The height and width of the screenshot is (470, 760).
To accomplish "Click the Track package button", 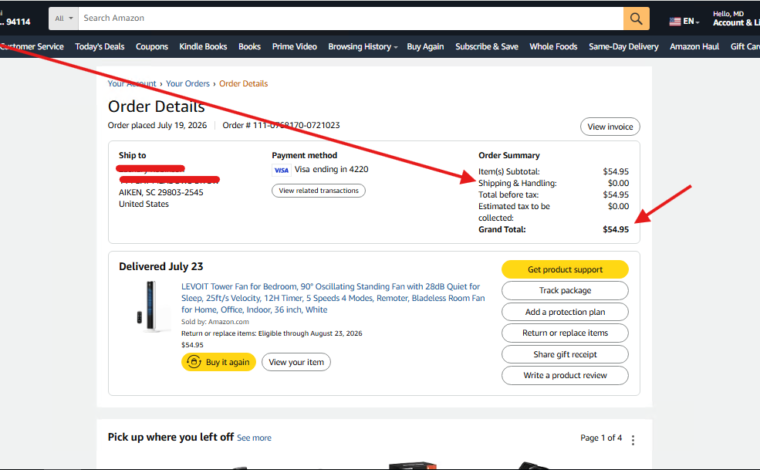I will 565,290.
